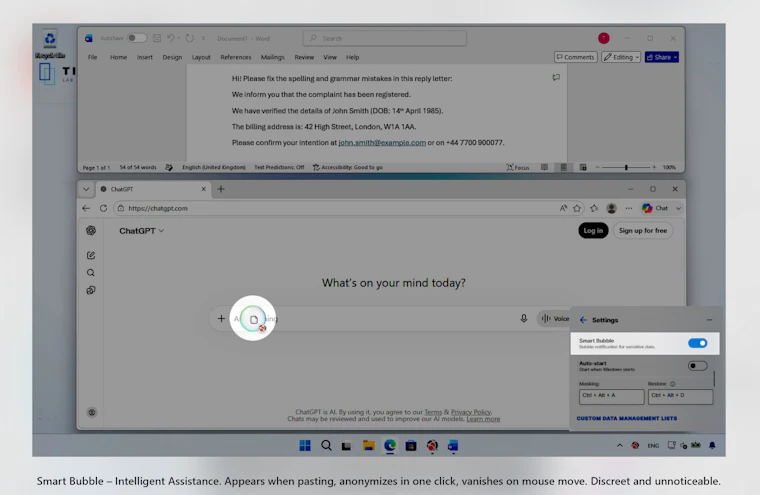Click English (United Kingdom) language indicator
Image resolution: width=760 pixels, height=495 pixels.
pyautogui.click(x=214, y=167)
